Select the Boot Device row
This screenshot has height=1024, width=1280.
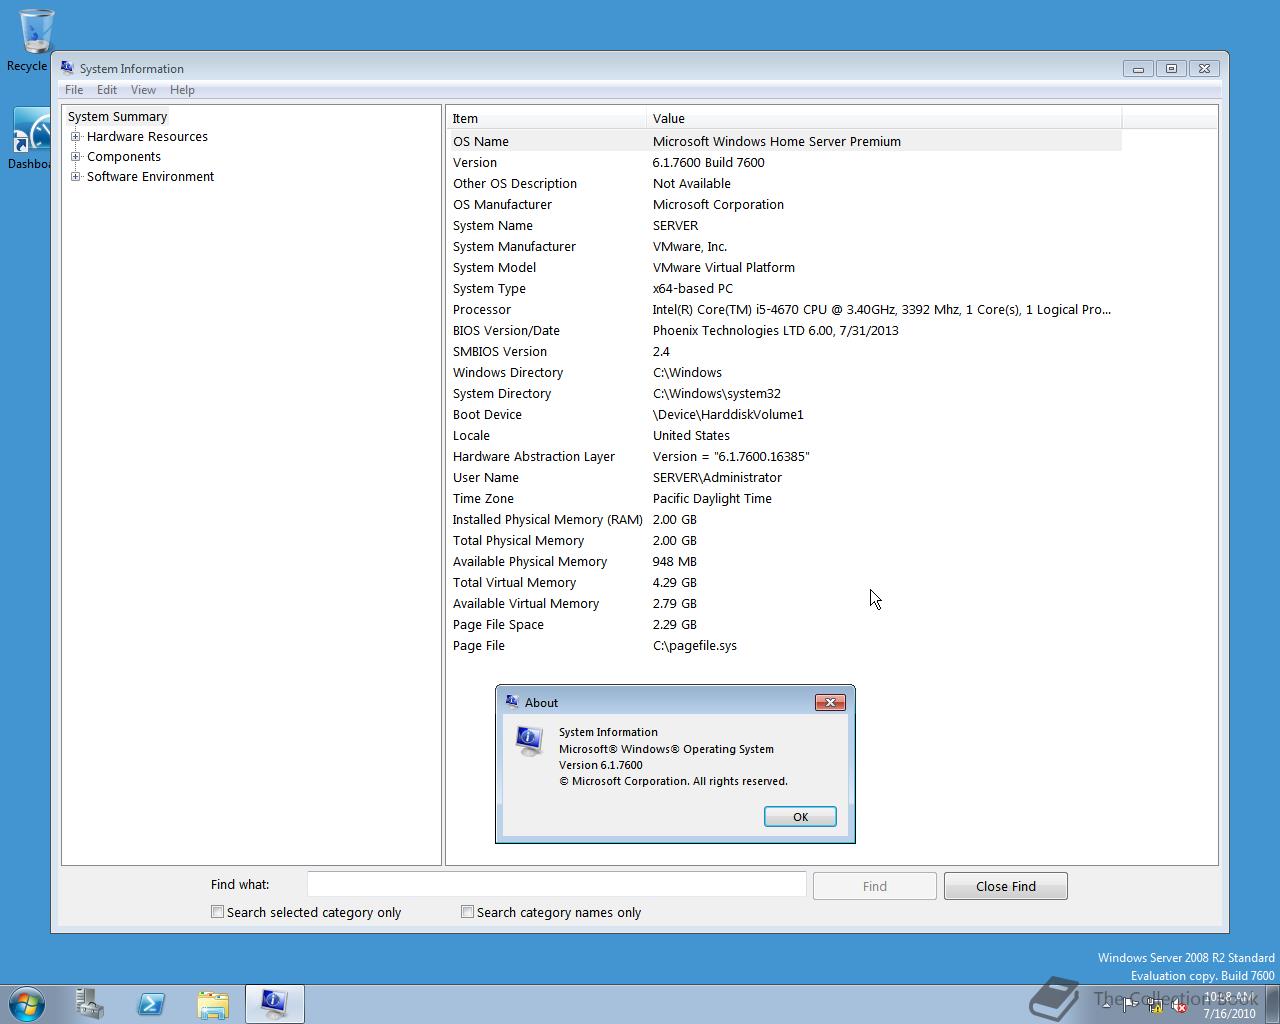[784, 415]
